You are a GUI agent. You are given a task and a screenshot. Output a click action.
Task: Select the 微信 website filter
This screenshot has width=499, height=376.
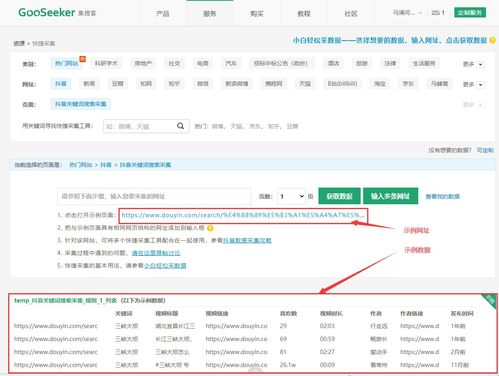202,84
